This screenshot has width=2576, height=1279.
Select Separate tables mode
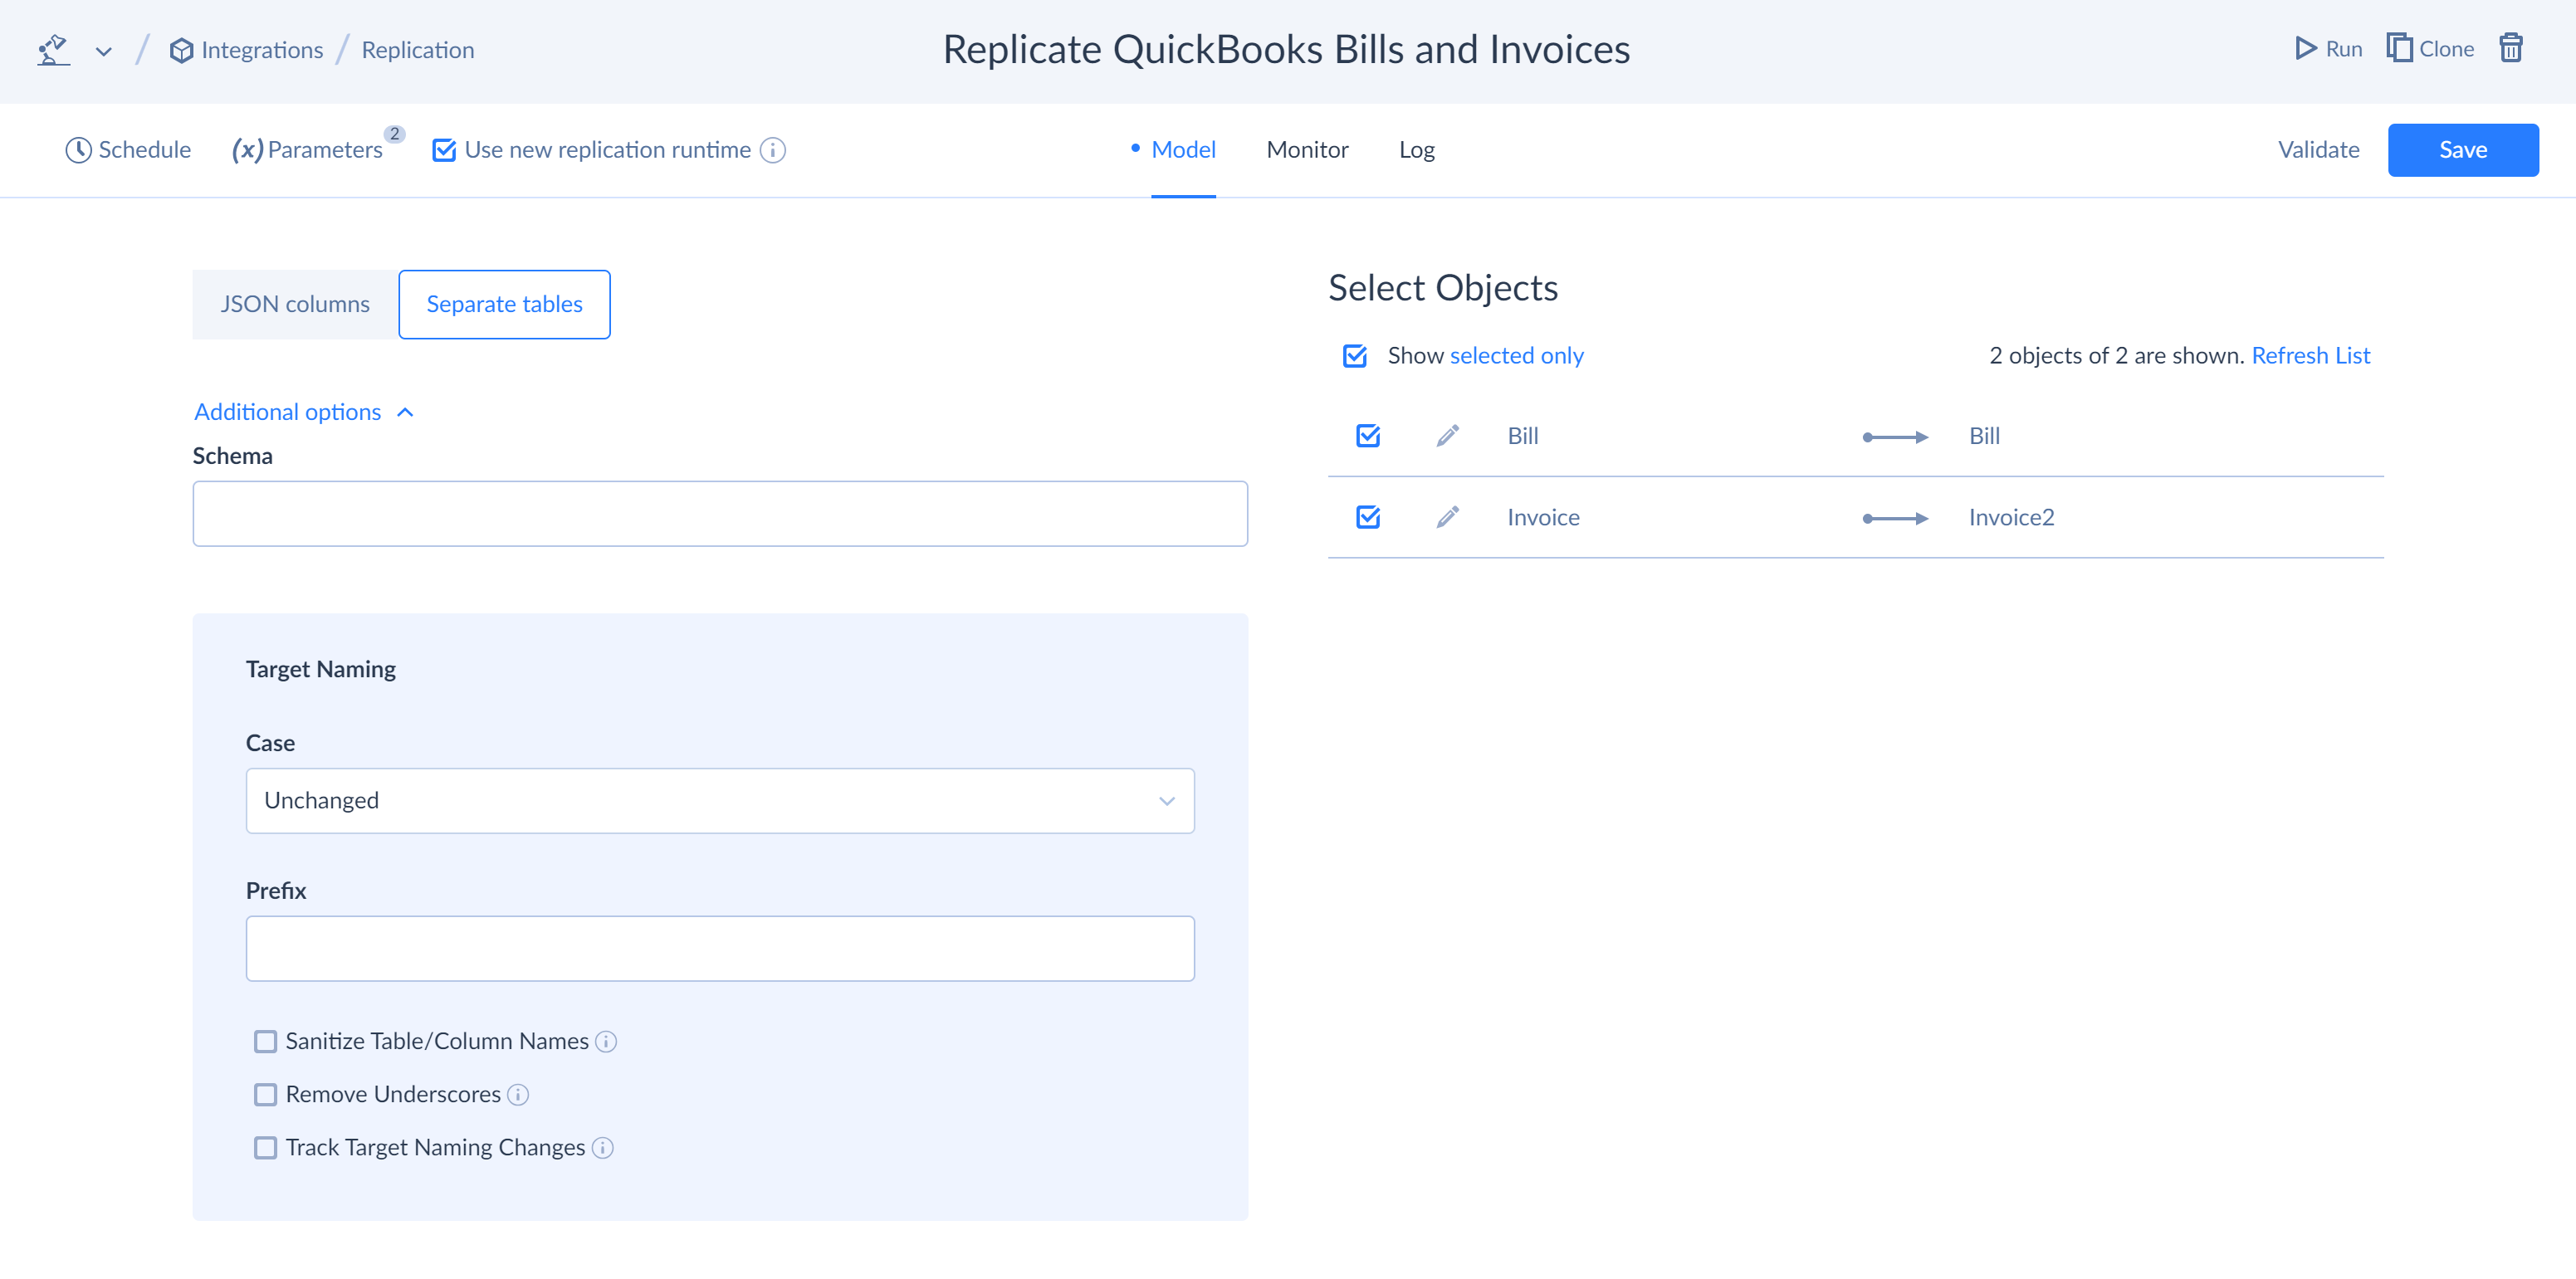[x=504, y=304]
